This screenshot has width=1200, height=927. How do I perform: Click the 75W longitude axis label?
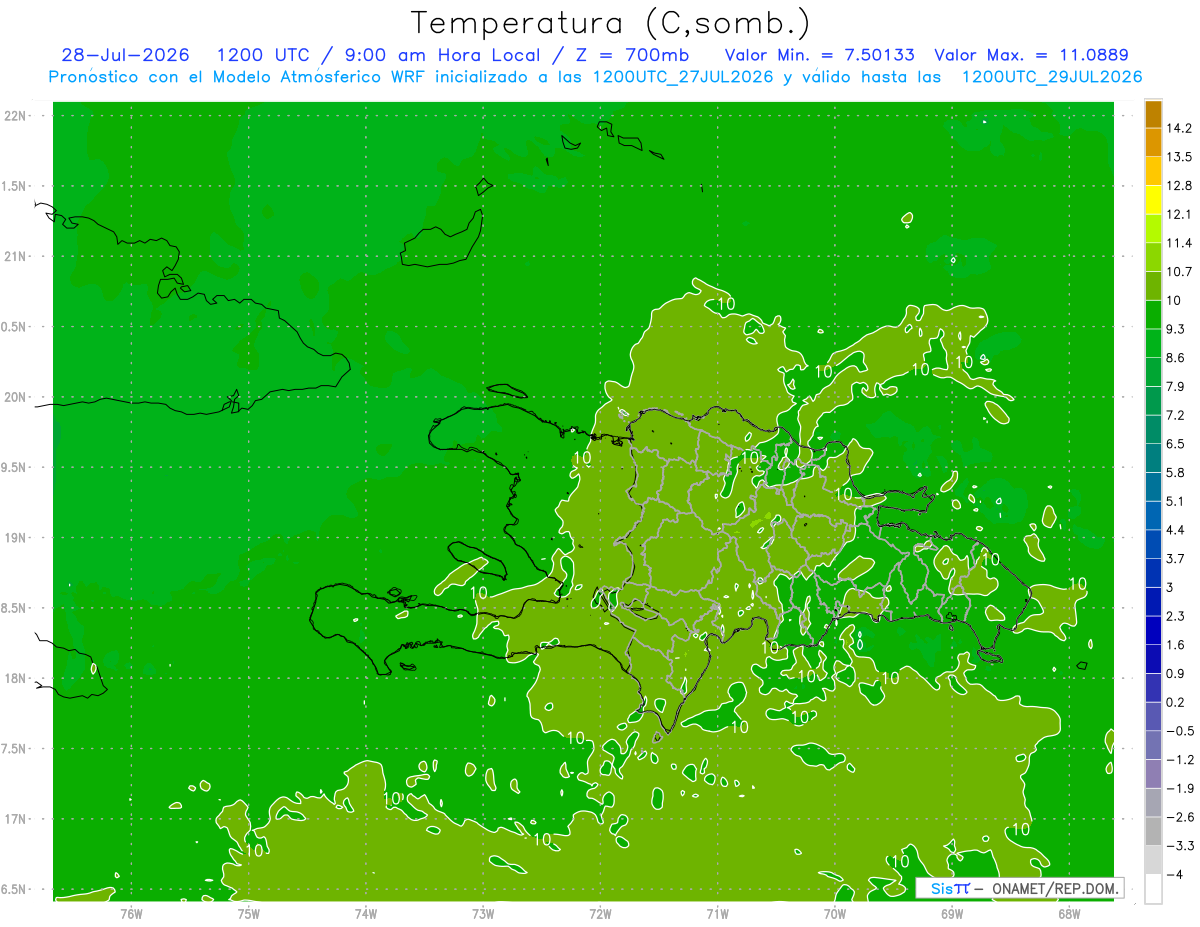coord(248,913)
